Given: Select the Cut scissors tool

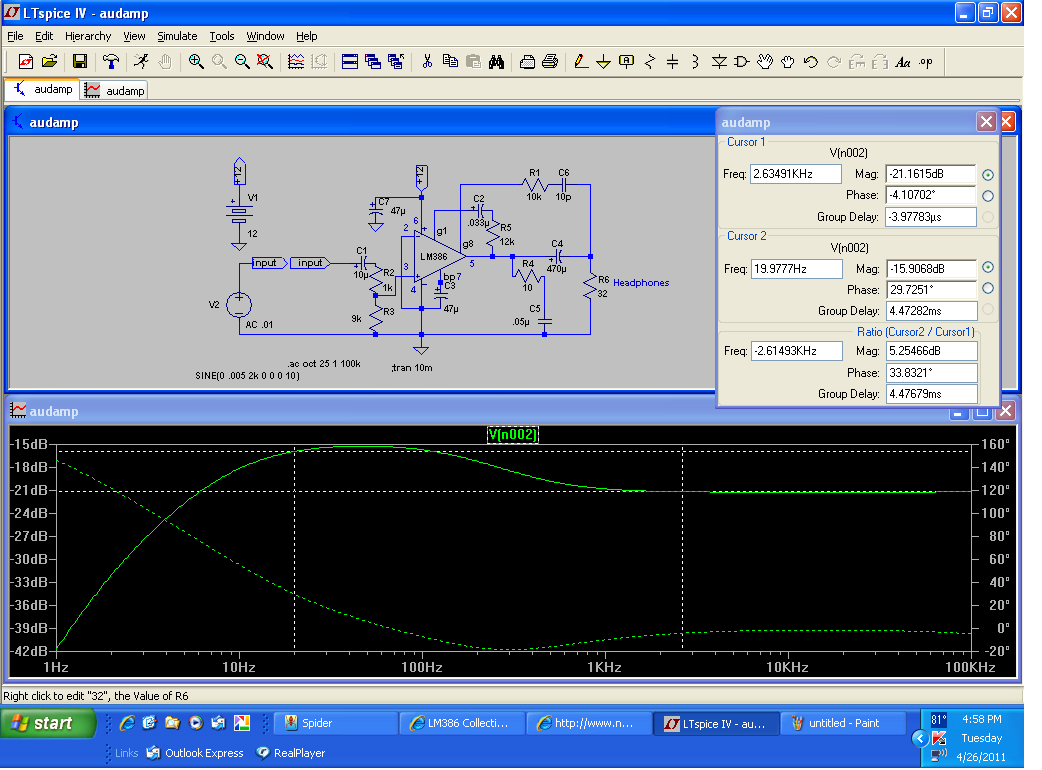Looking at the screenshot, I should (427, 62).
